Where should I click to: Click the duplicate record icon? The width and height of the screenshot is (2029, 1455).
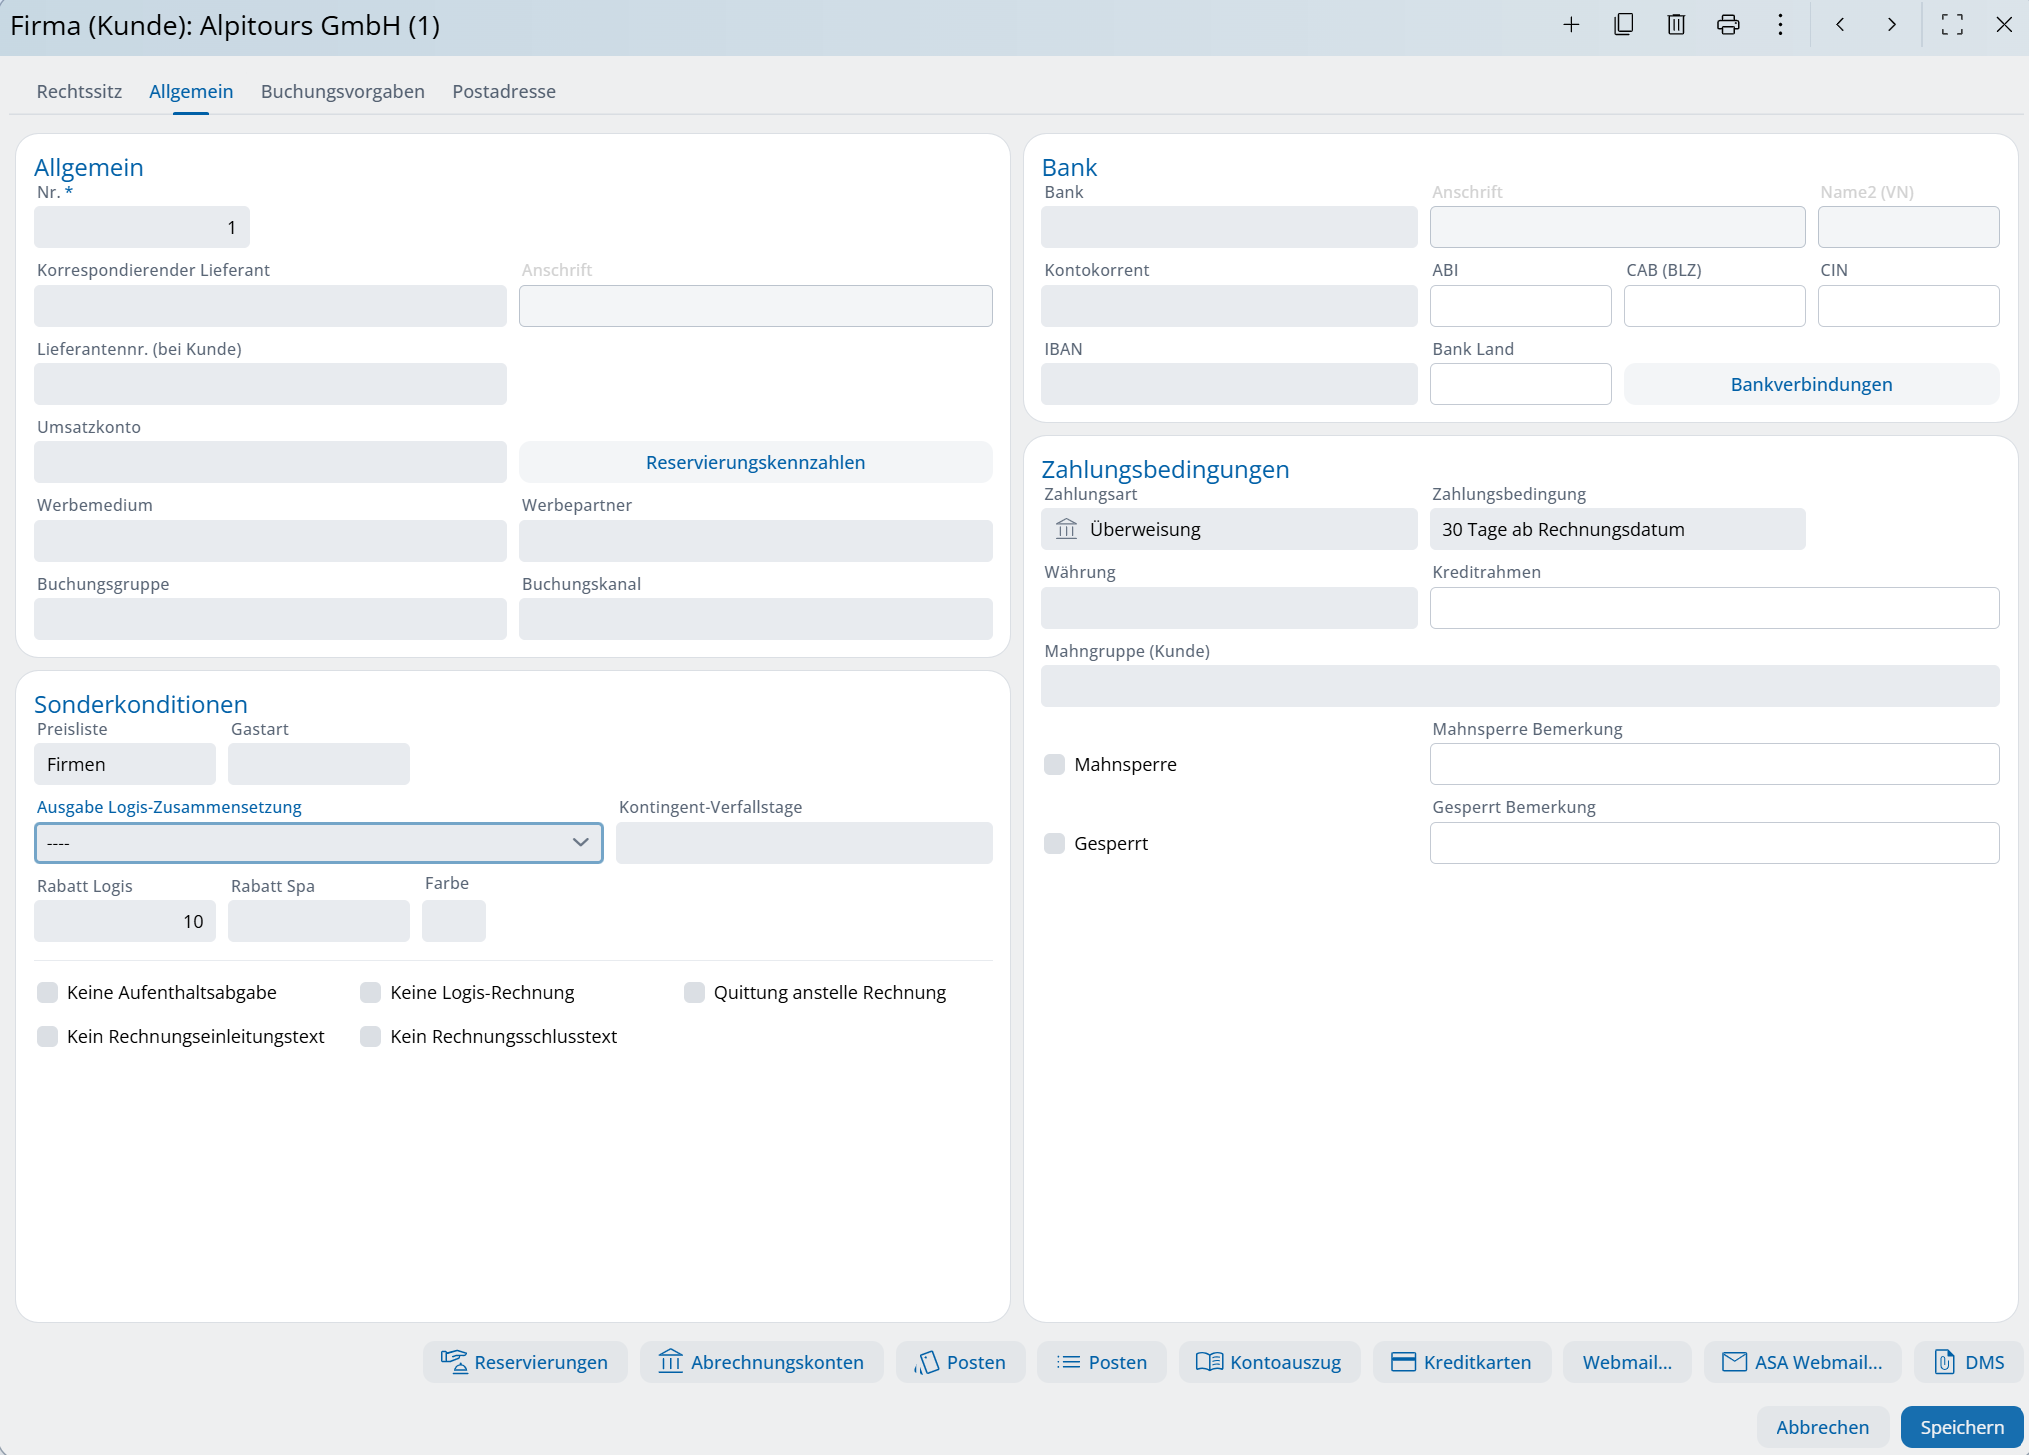(x=1624, y=25)
